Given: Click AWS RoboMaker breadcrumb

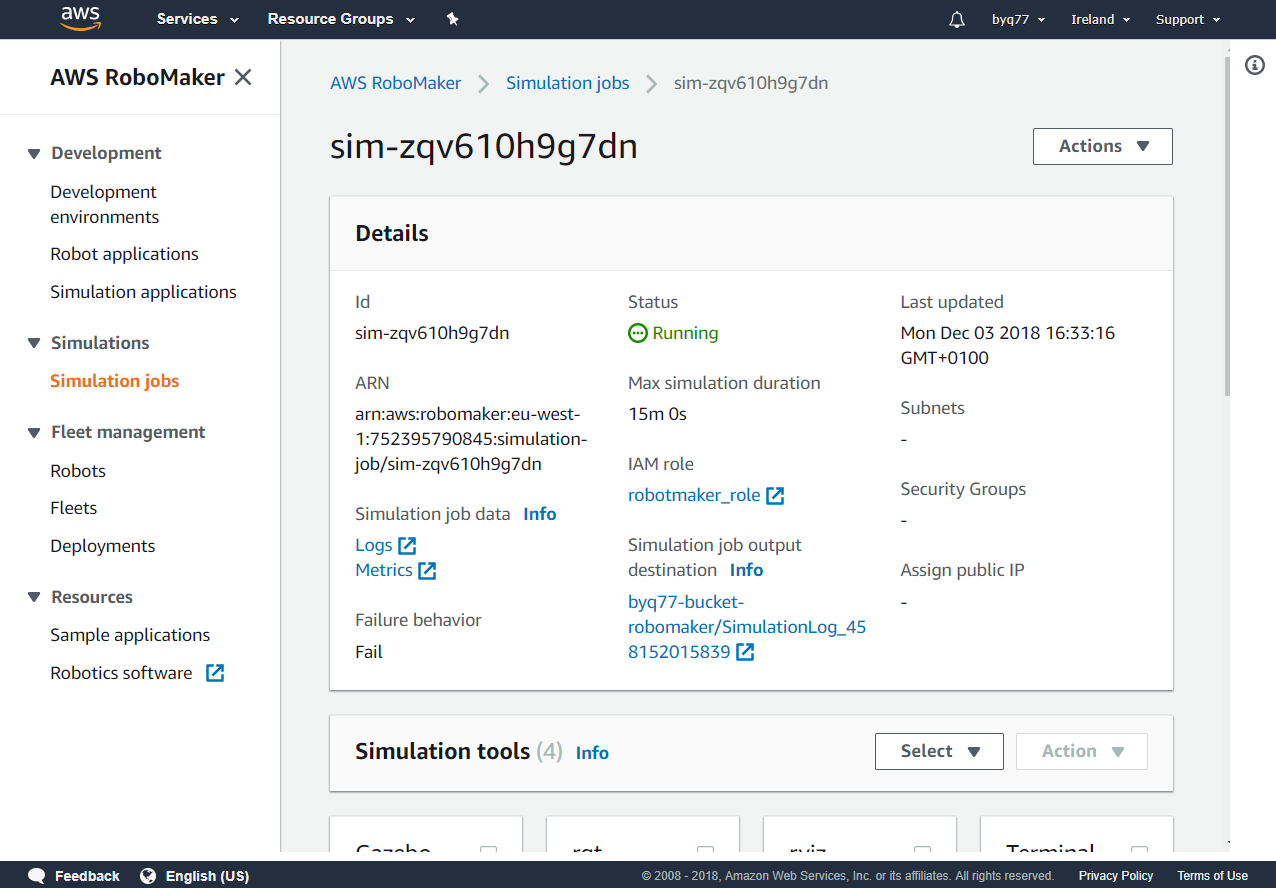Looking at the screenshot, I should [396, 83].
